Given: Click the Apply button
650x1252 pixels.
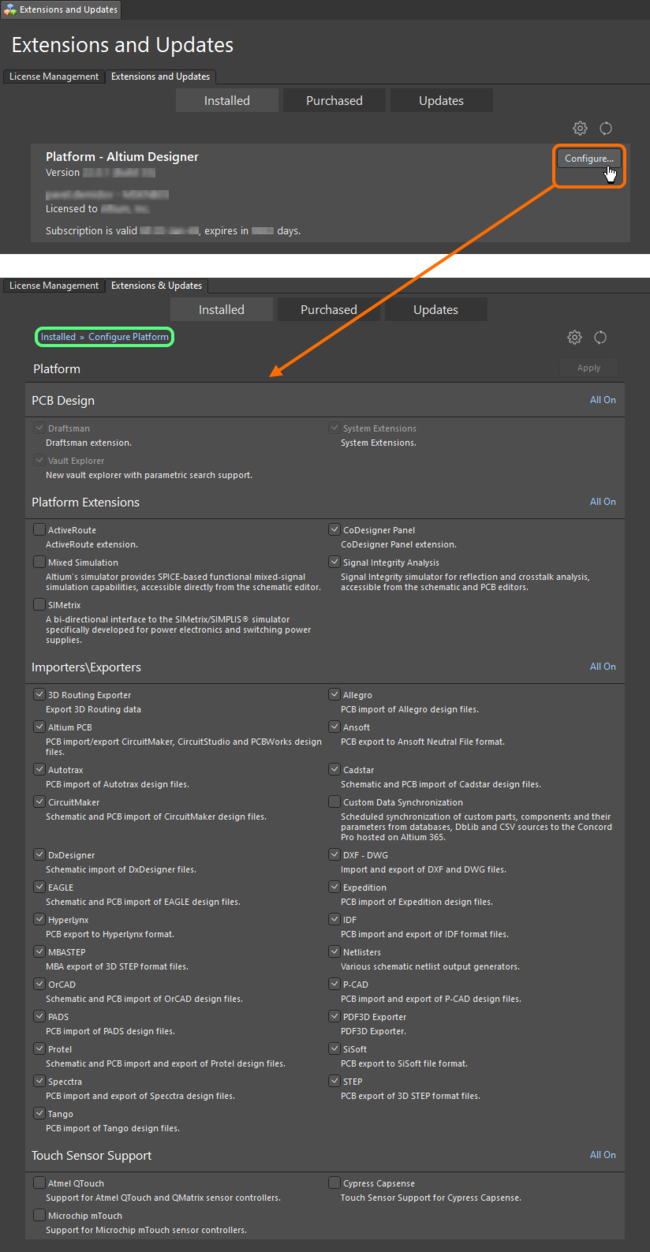Looking at the screenshot, I should [x=588, y=368].
